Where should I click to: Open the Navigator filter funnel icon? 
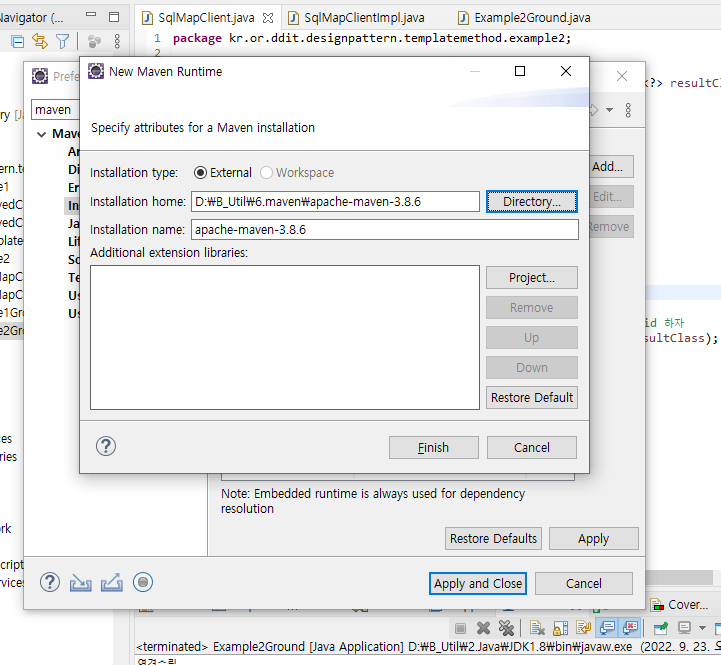click(63, 42)
